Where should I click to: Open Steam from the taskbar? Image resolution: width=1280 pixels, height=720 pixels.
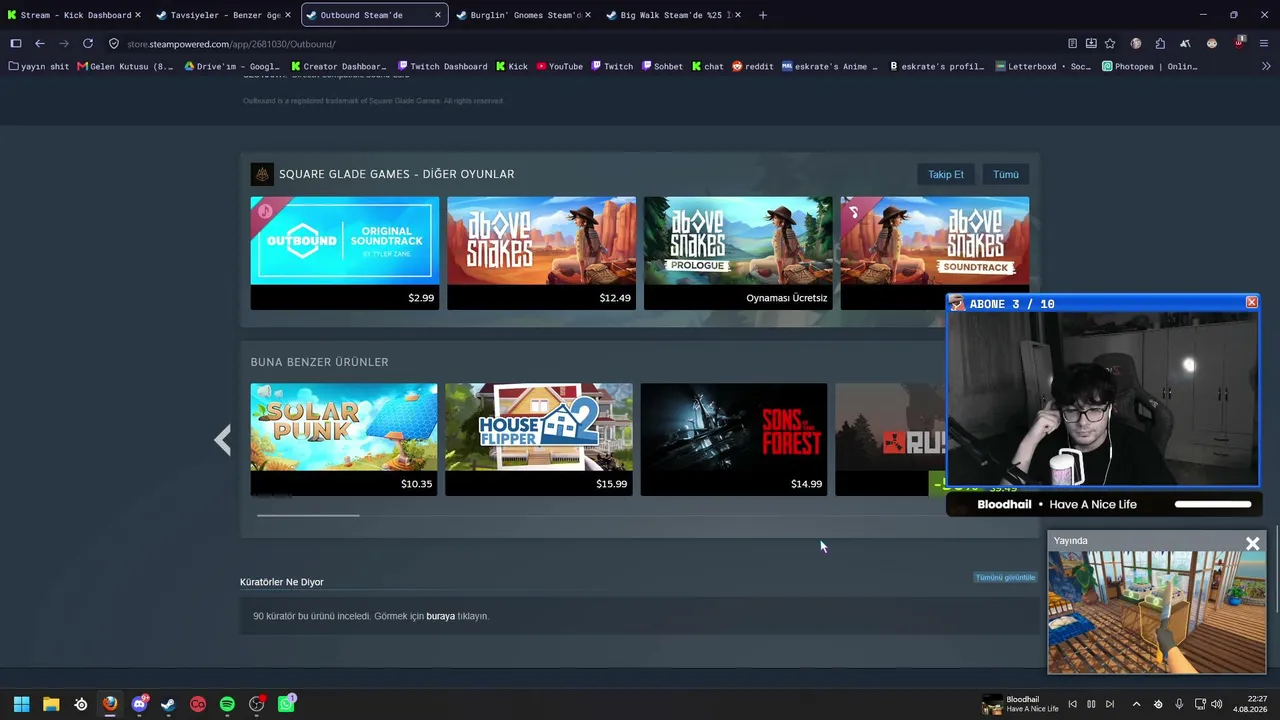pyautogui.click(x=168, y=704)
